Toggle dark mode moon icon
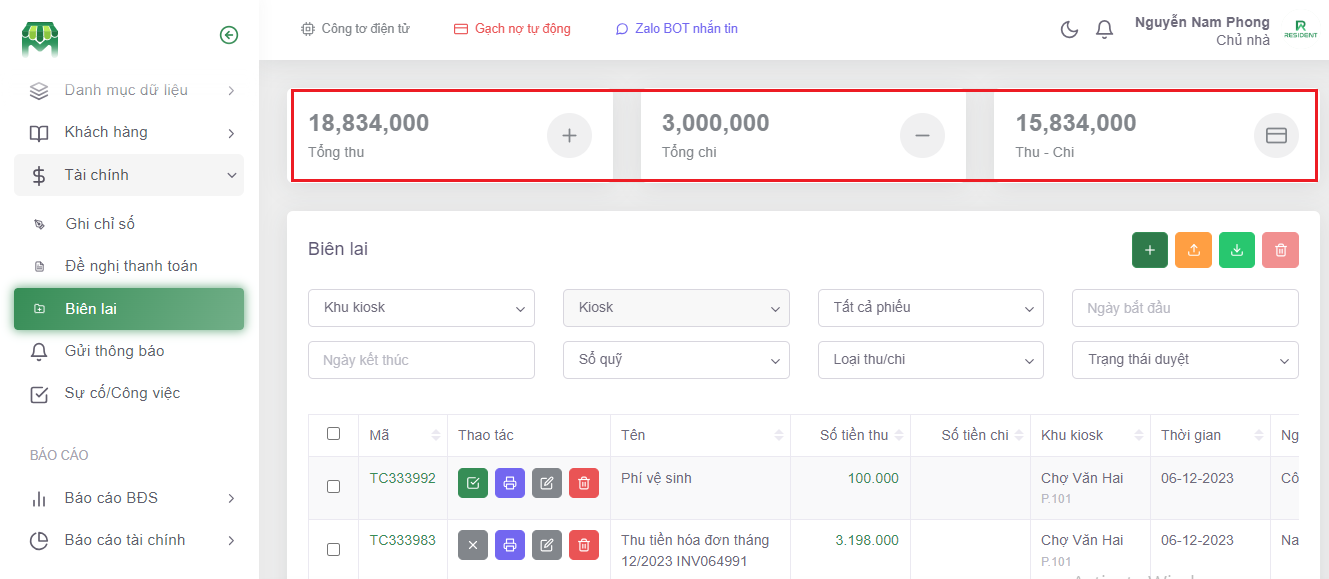 [x=1069, y=29]
